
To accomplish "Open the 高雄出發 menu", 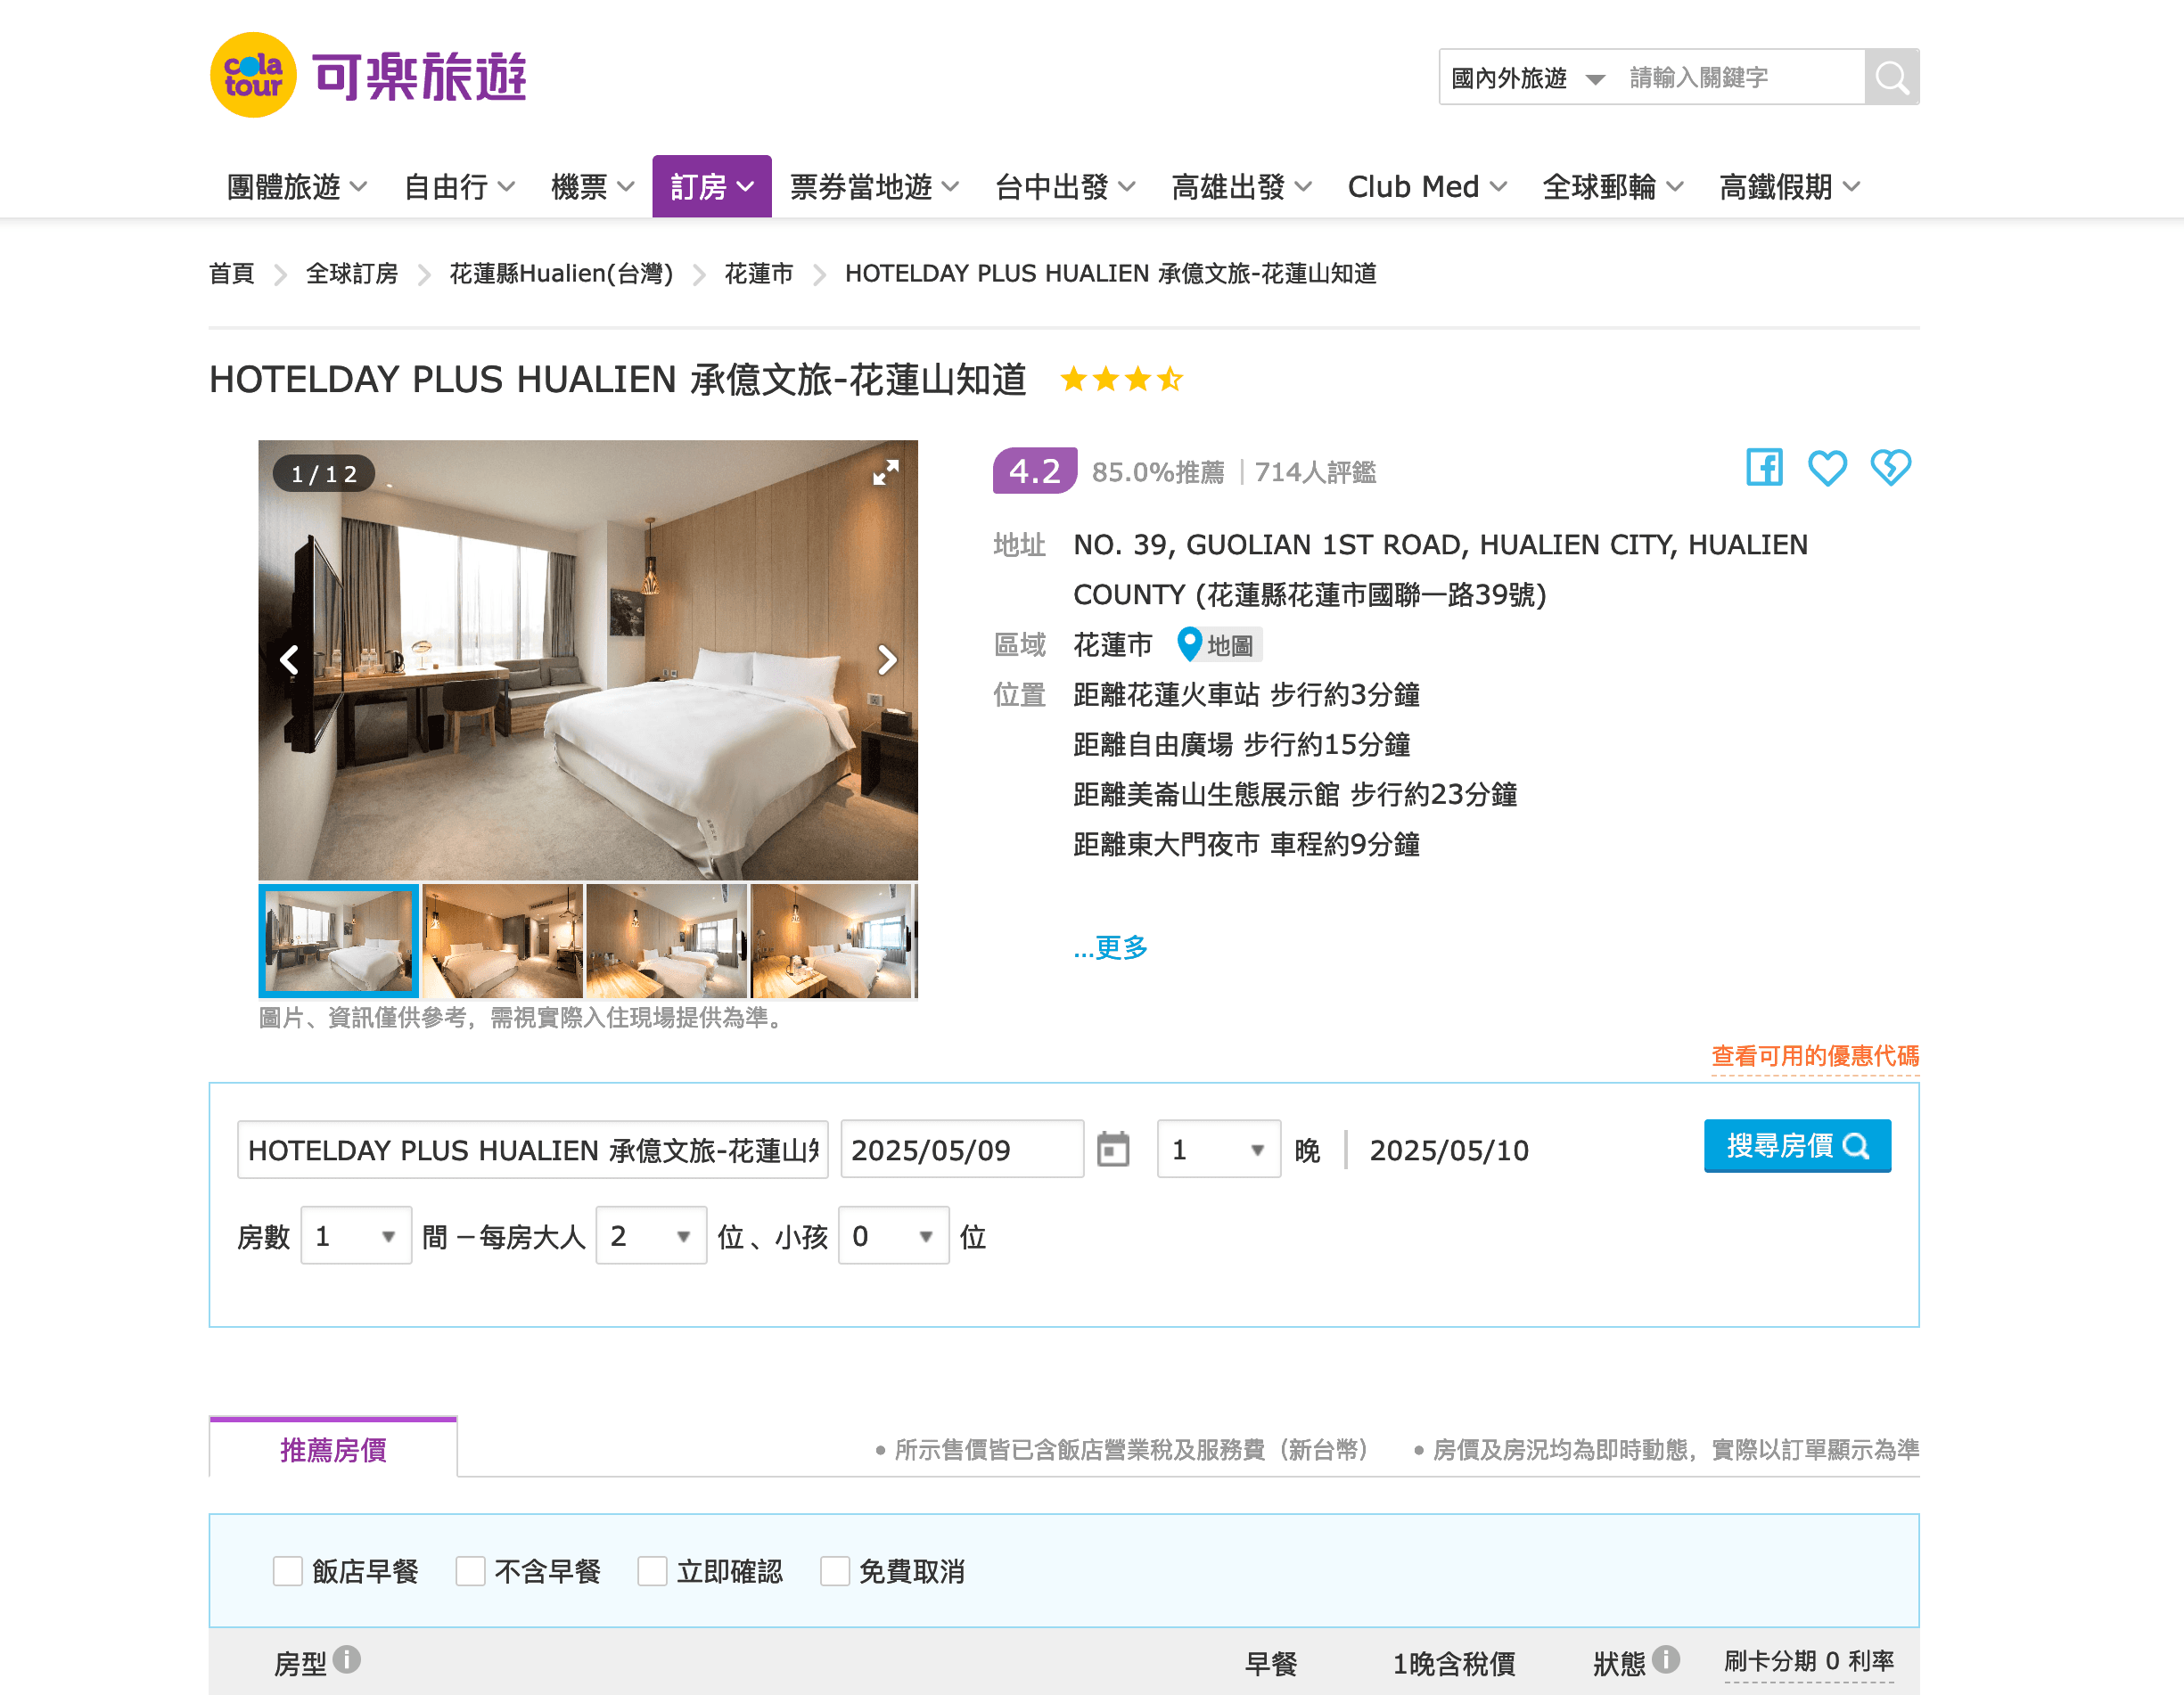I will click(x=1241, y=187).
